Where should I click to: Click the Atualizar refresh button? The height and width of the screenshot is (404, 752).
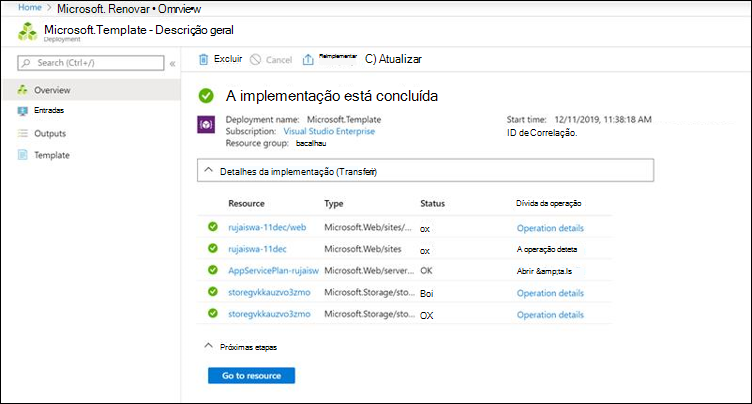coord(393,59)
